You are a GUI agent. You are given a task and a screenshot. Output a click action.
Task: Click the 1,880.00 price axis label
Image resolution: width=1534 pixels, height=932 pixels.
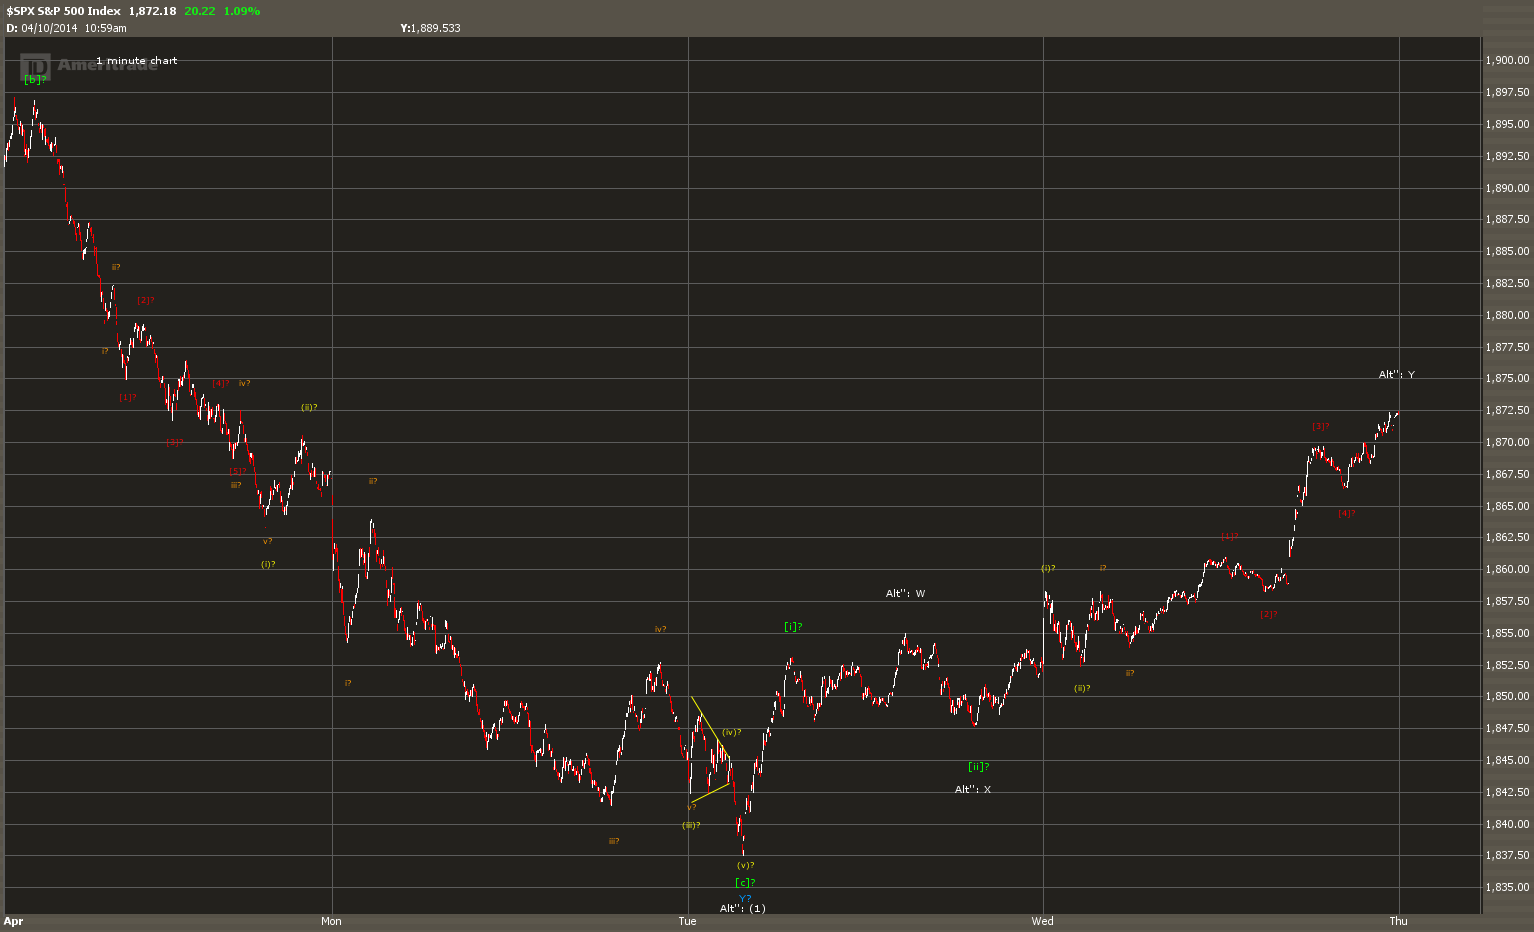pos(1508,315)
